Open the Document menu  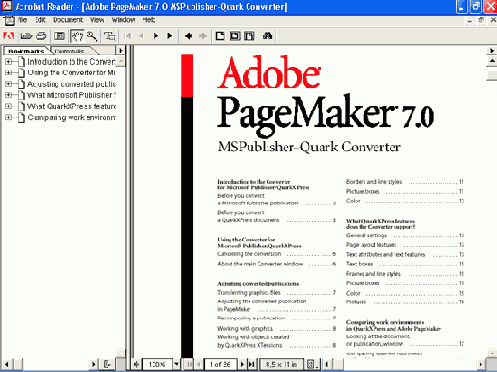pyautogui.click(x=68, y=20)
